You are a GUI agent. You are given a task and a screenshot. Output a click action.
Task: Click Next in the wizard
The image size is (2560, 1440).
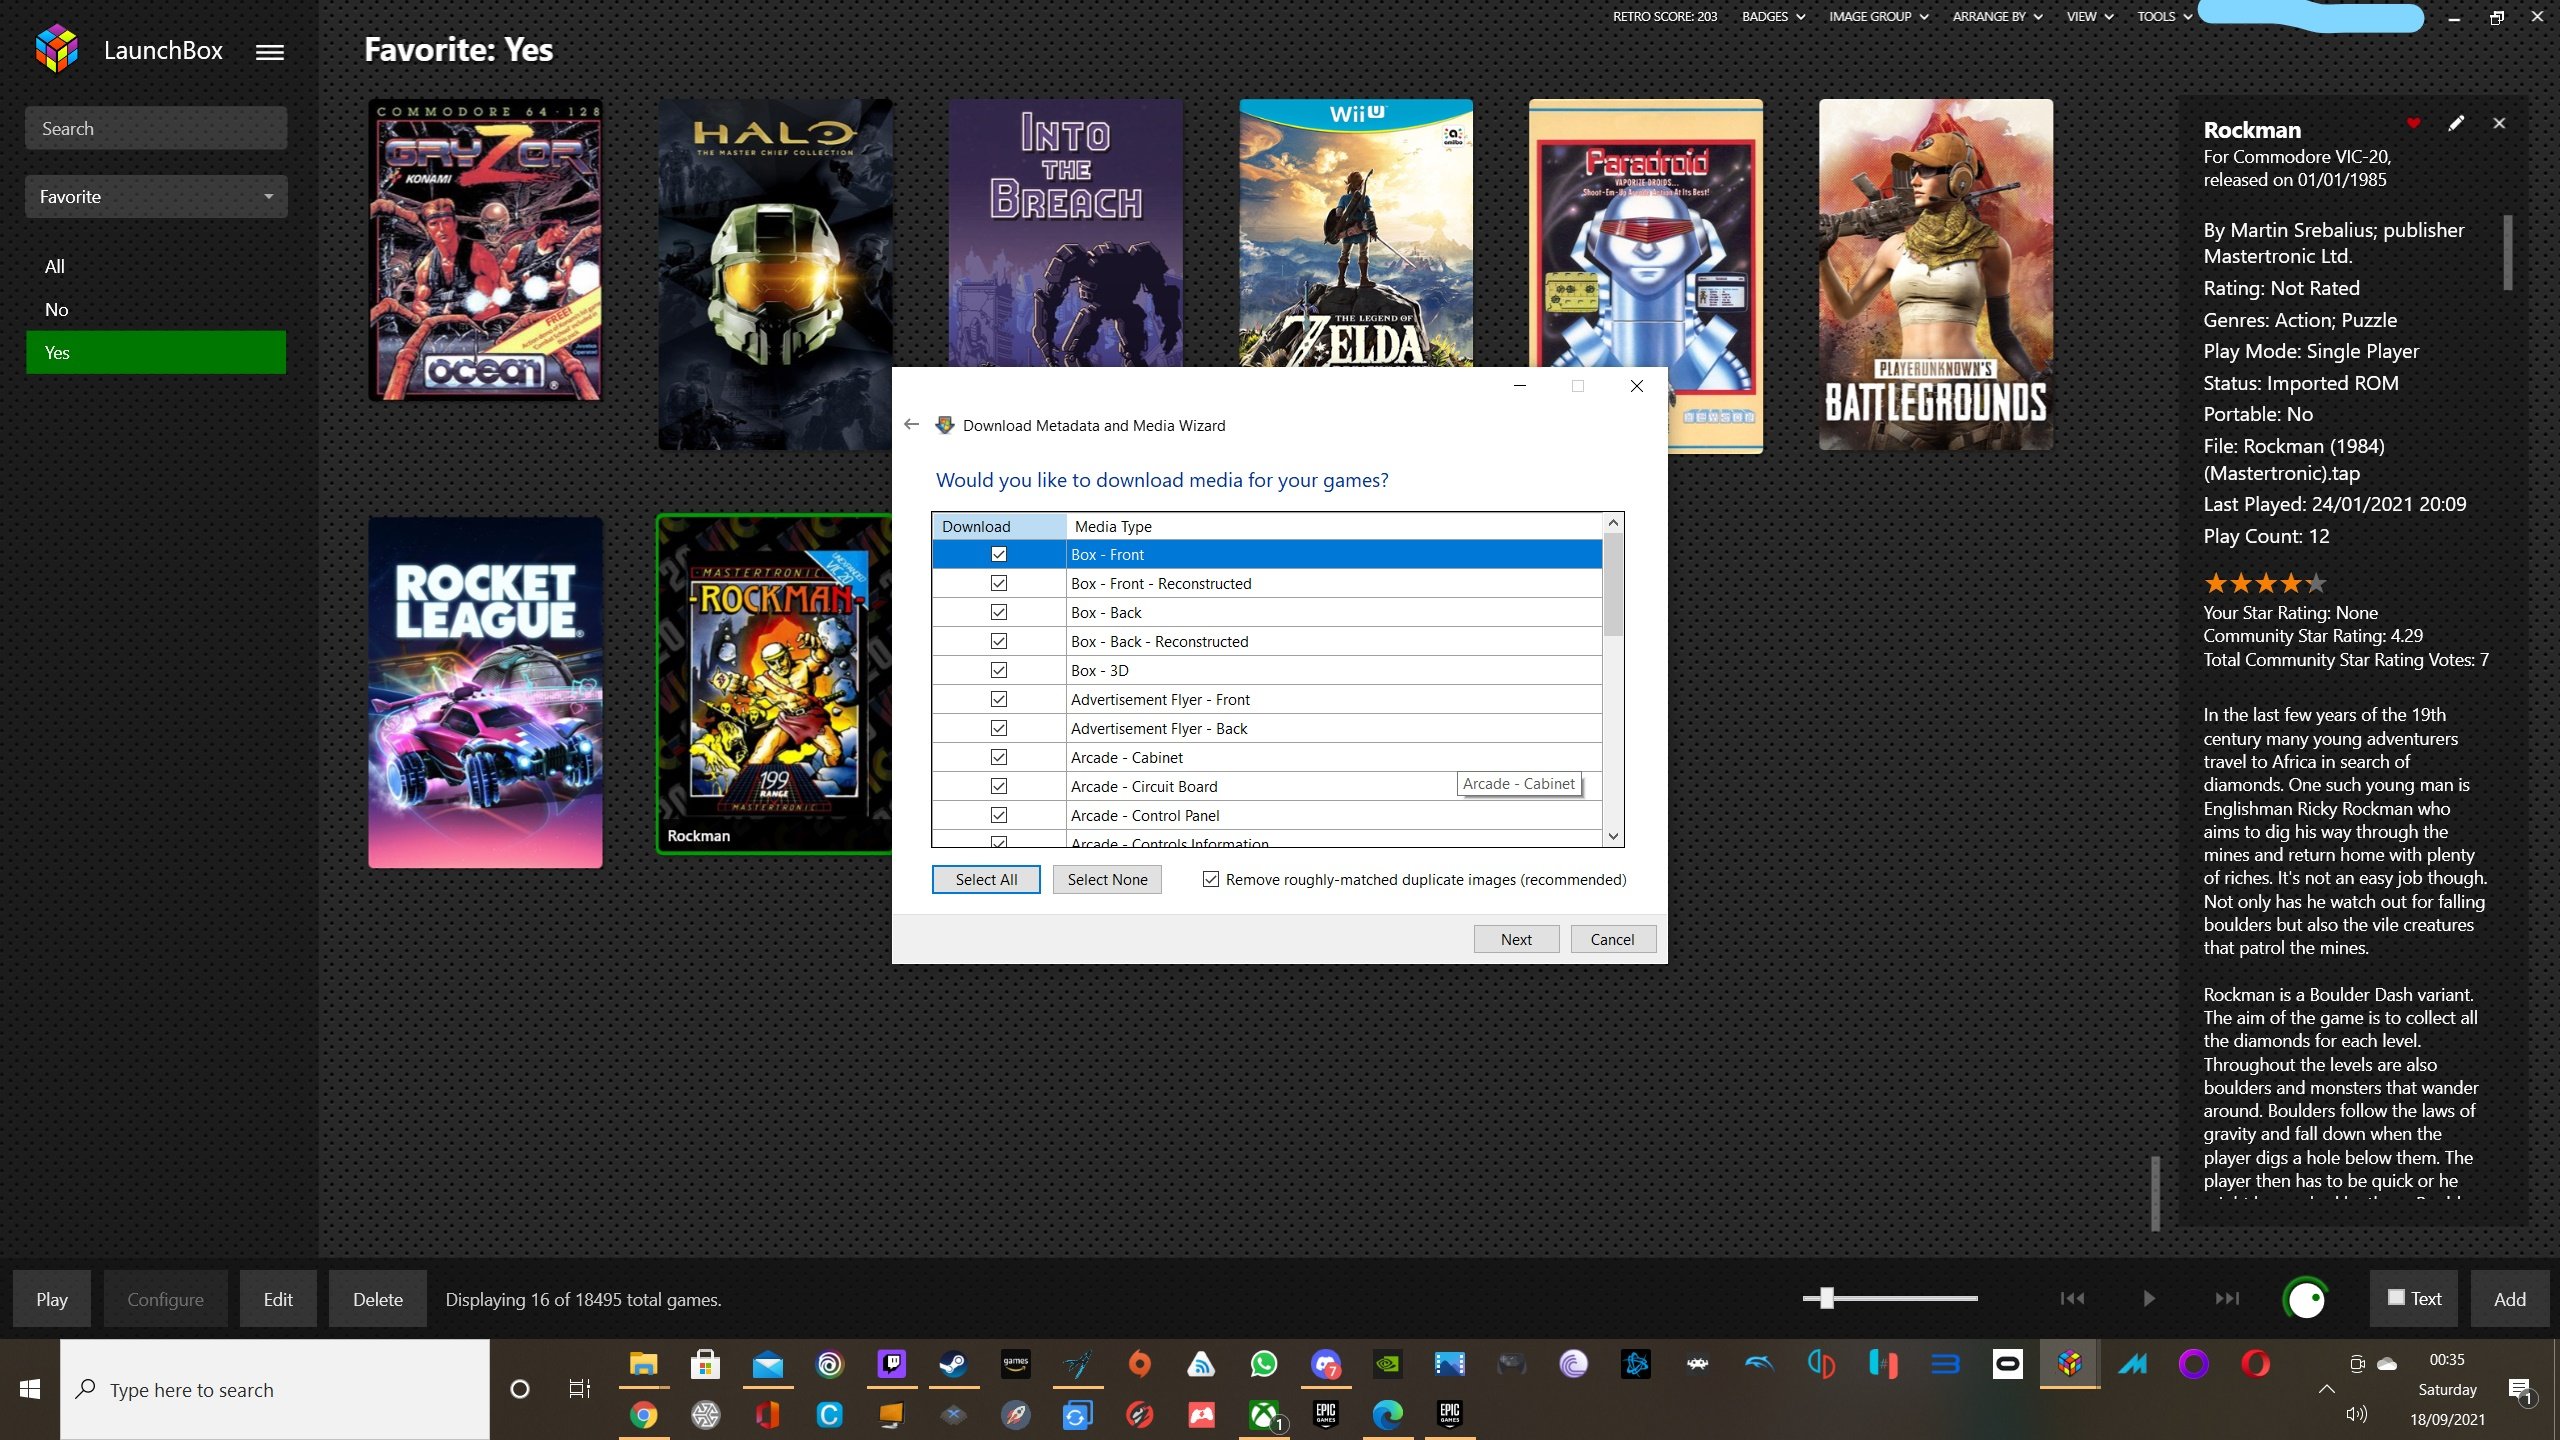pyautogui.click(x=1516, y=939)
